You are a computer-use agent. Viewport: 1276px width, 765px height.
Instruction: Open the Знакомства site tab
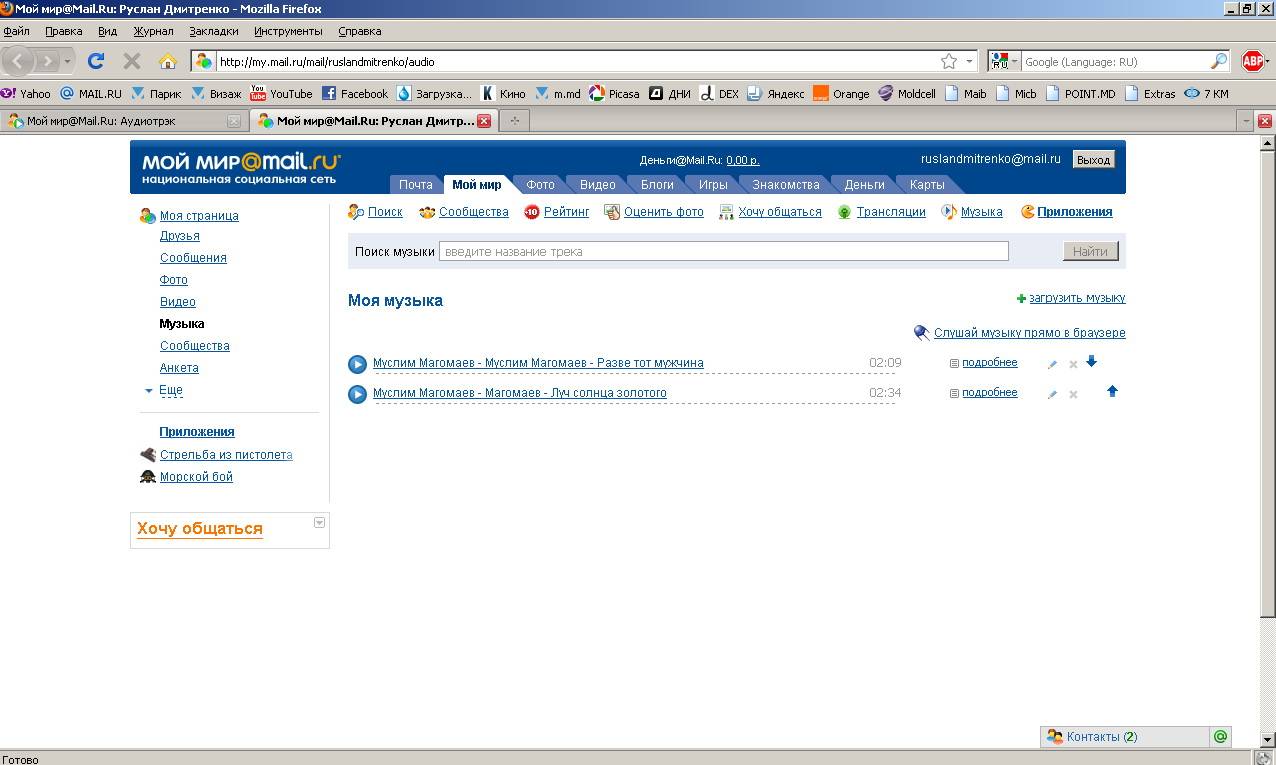(x=786, y=185)
